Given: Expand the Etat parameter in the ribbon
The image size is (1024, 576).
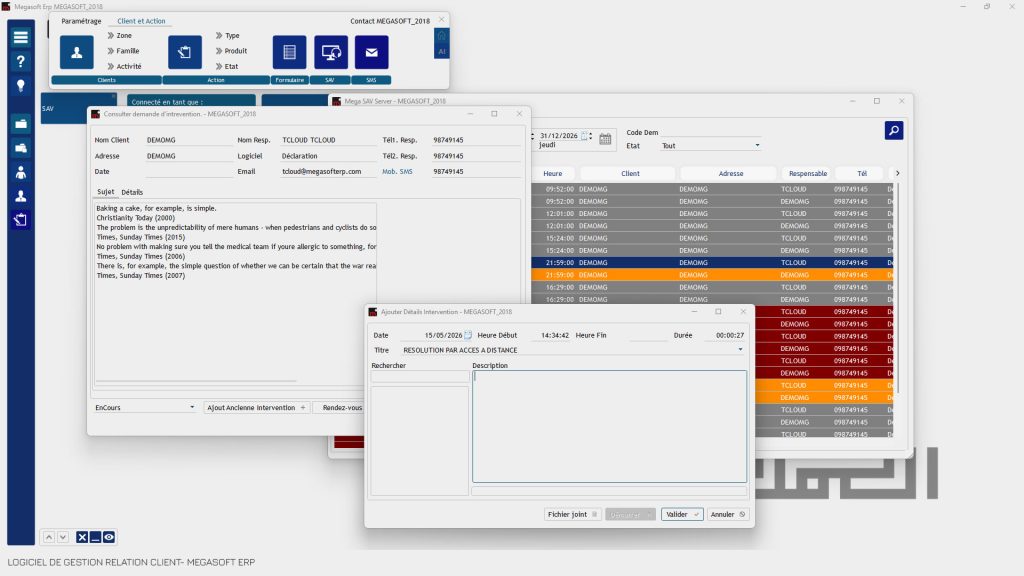Looking at the screenshot, I should tap(227, 66).
